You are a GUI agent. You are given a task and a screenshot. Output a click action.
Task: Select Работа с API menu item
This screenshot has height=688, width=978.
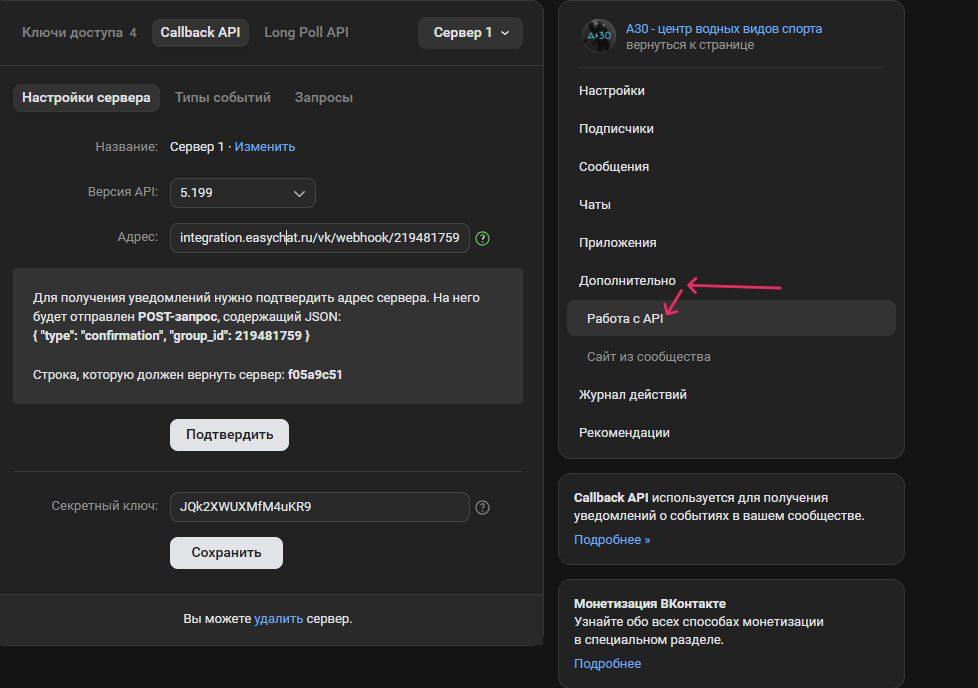625,319
